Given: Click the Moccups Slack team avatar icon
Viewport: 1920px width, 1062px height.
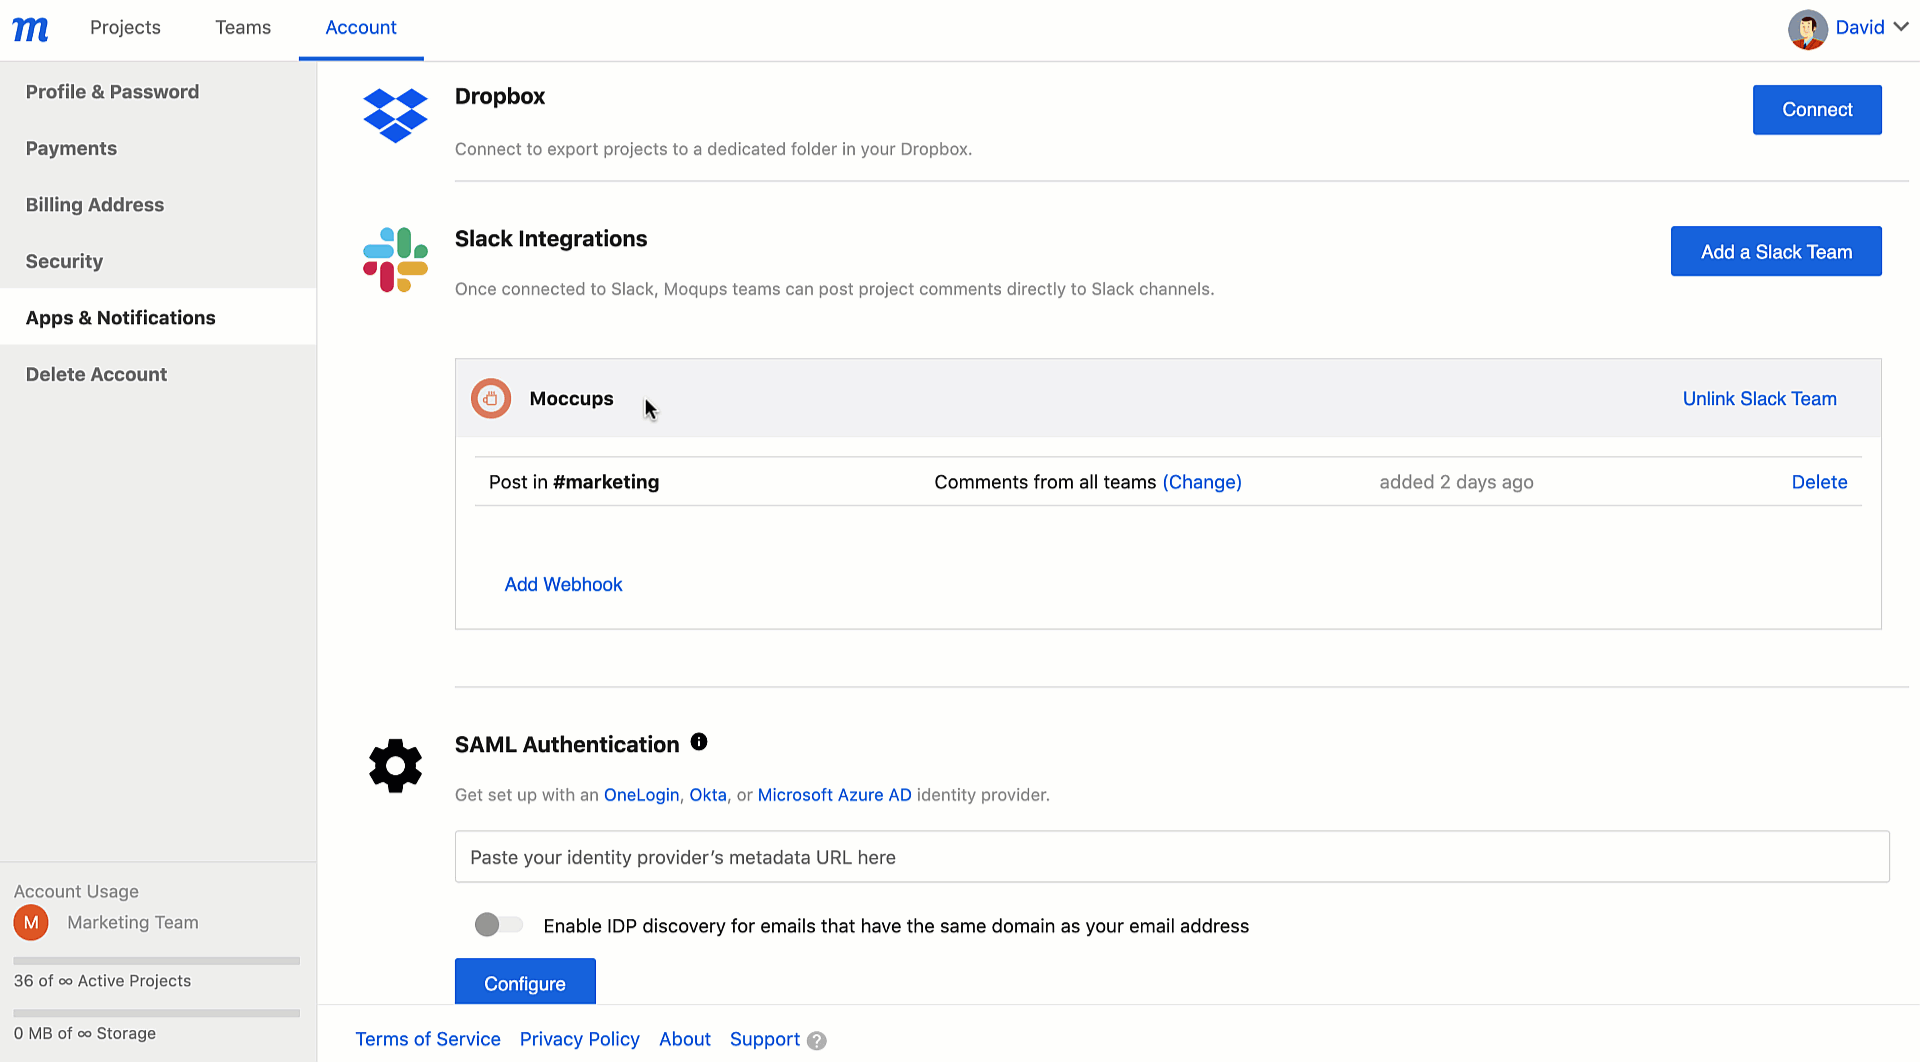Looking at the screenshot, I should [491, 398].
